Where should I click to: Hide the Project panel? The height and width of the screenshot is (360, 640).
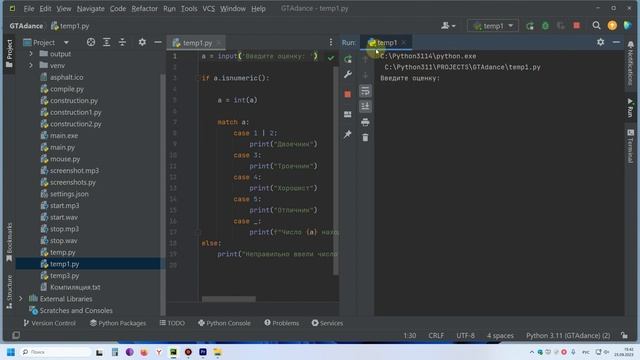(x=158, y=42)
